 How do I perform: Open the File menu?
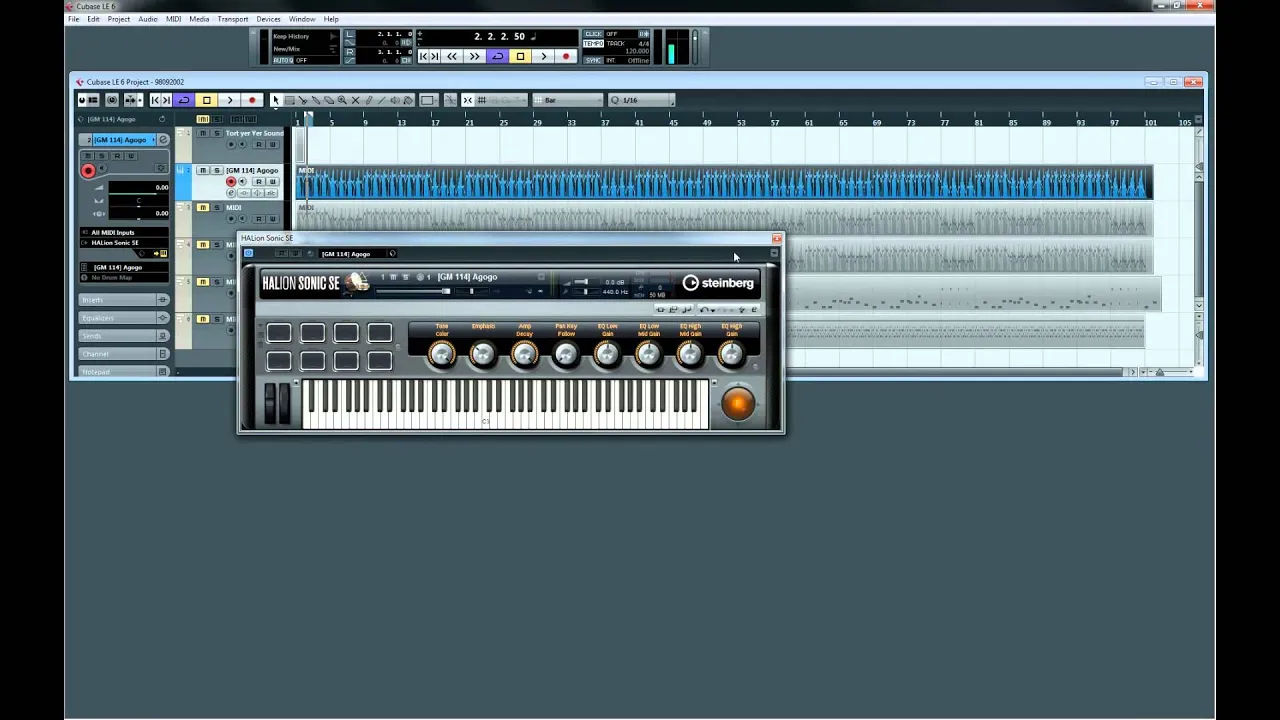click(74, 19)
